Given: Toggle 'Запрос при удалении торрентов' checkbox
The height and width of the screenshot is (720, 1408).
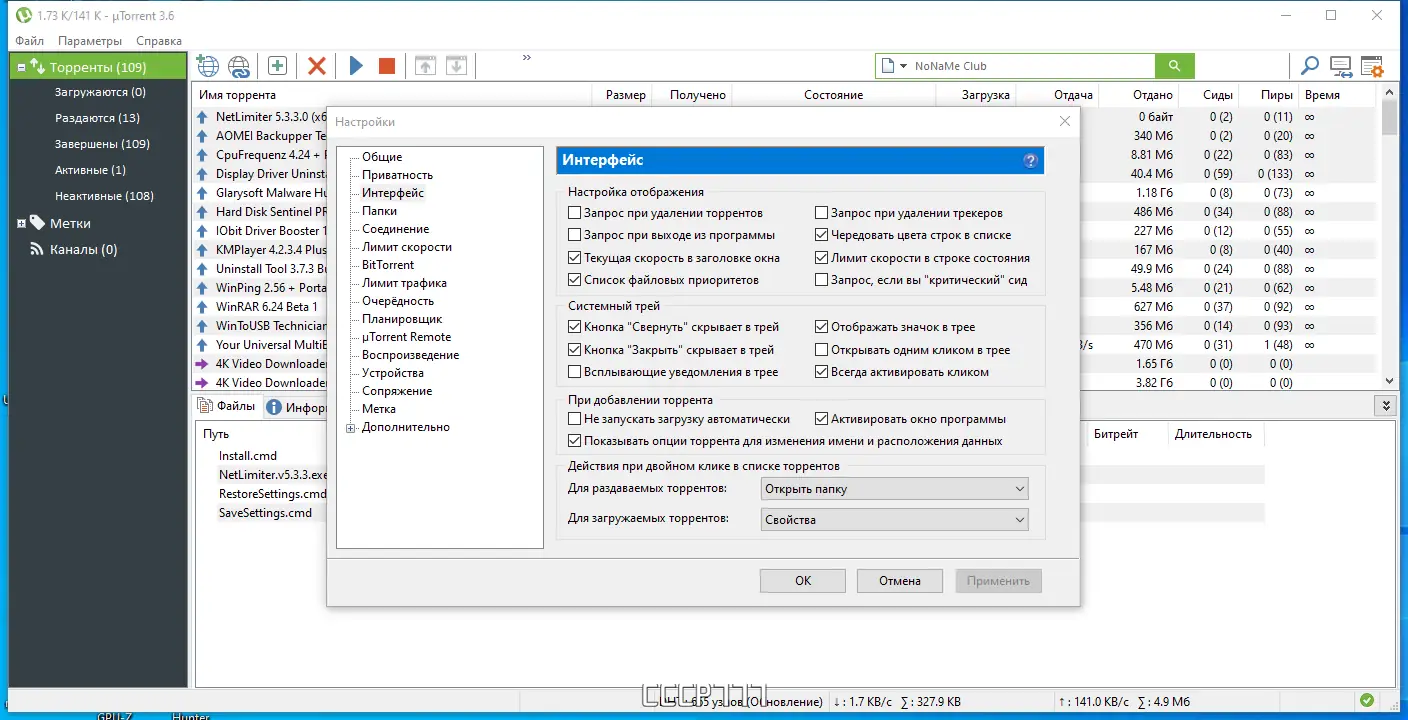Looking at the screenshot, I should tap(574, 213).
